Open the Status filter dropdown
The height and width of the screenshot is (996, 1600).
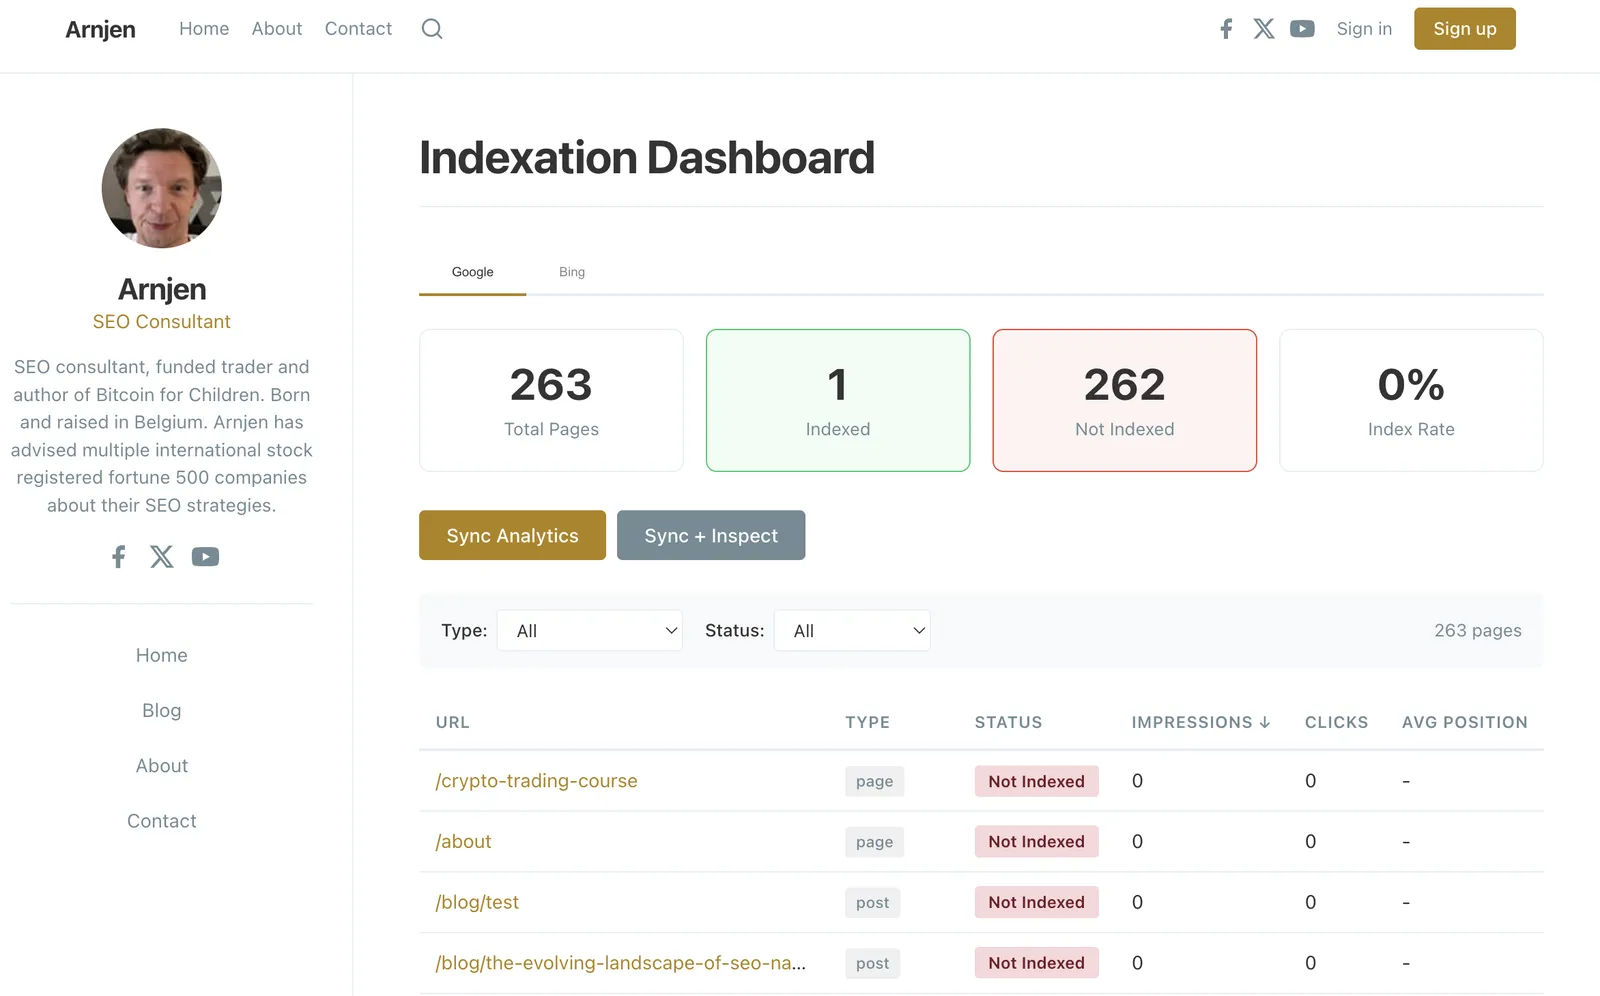[852, 630]
